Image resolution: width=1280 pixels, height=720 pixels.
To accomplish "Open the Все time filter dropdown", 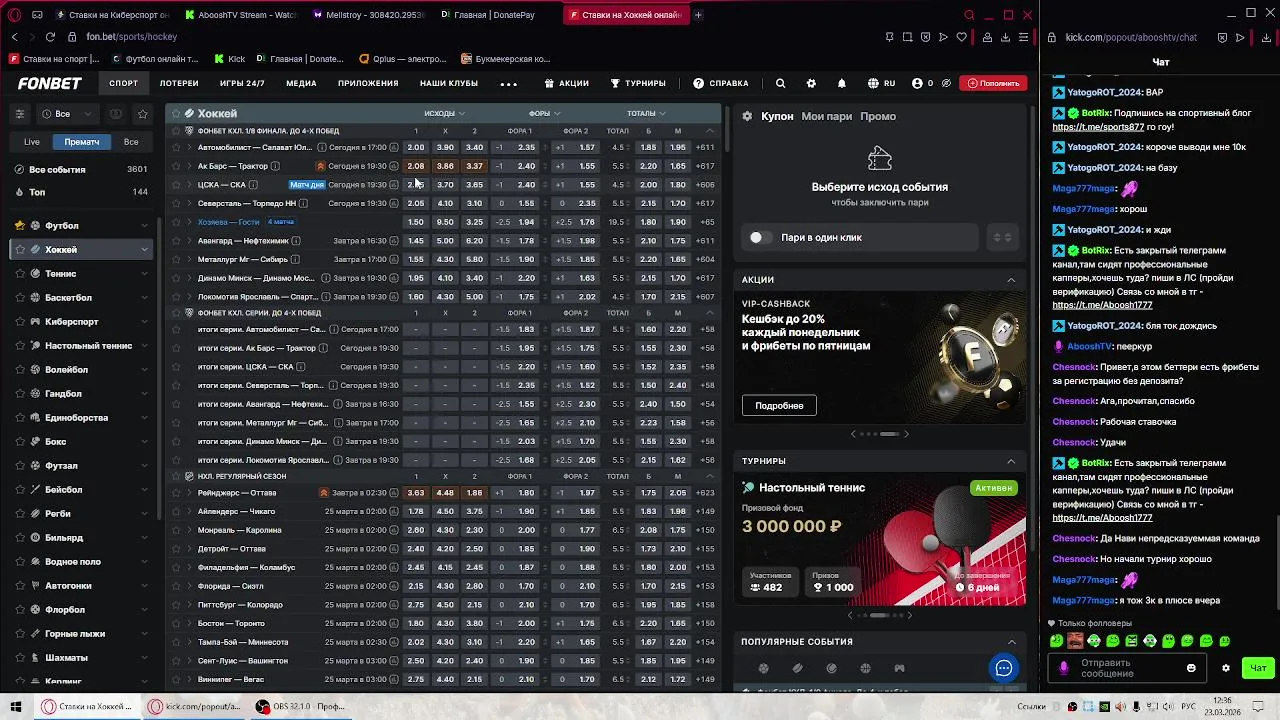I will click(69, 114).
